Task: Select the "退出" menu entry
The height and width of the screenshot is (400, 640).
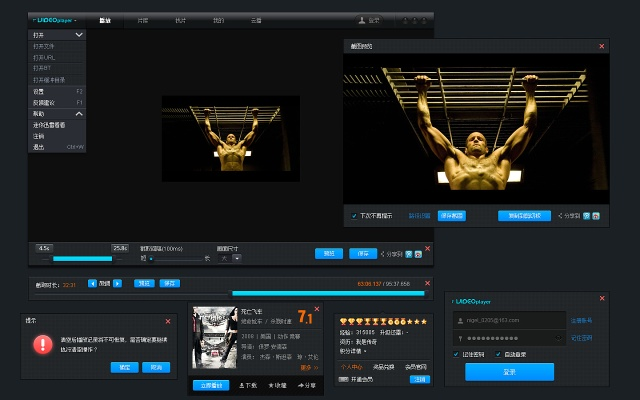Action: 38,146
